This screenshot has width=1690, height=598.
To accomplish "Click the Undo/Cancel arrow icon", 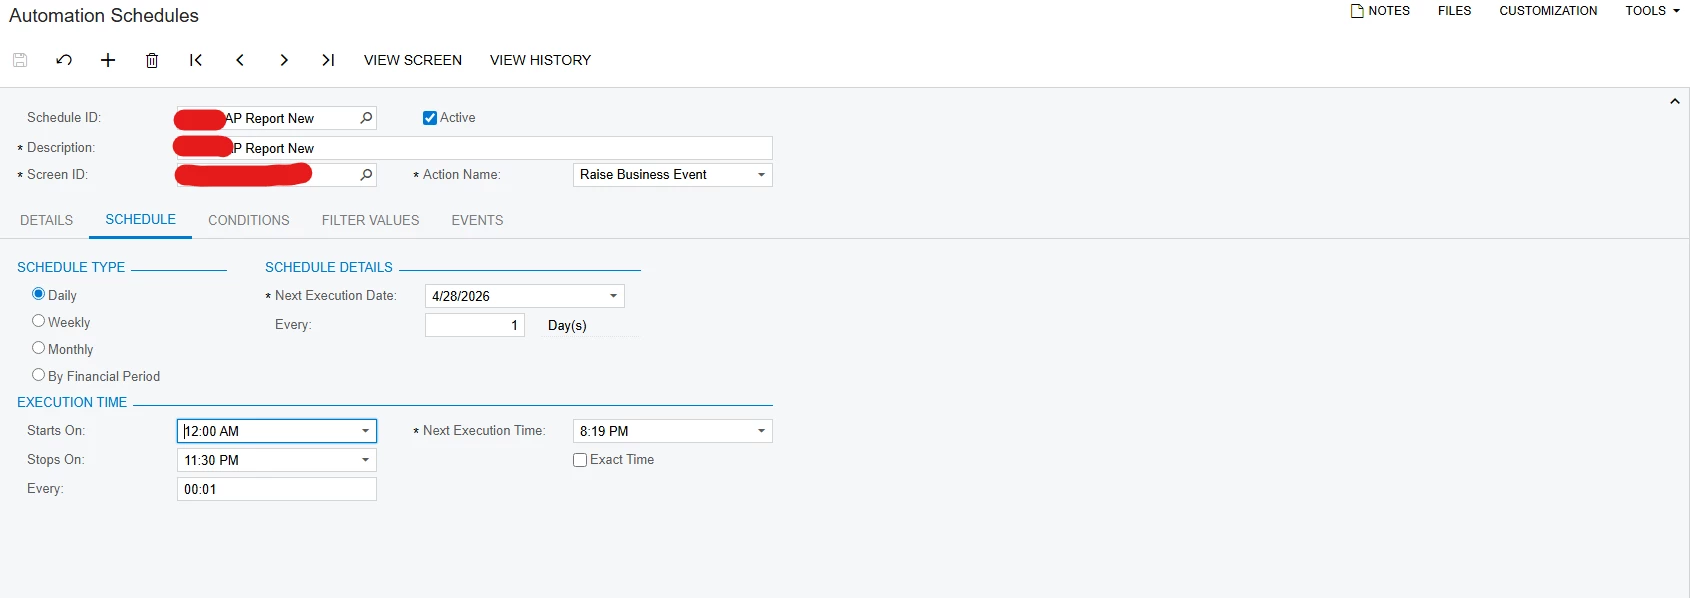I will (x=64, y=60).
